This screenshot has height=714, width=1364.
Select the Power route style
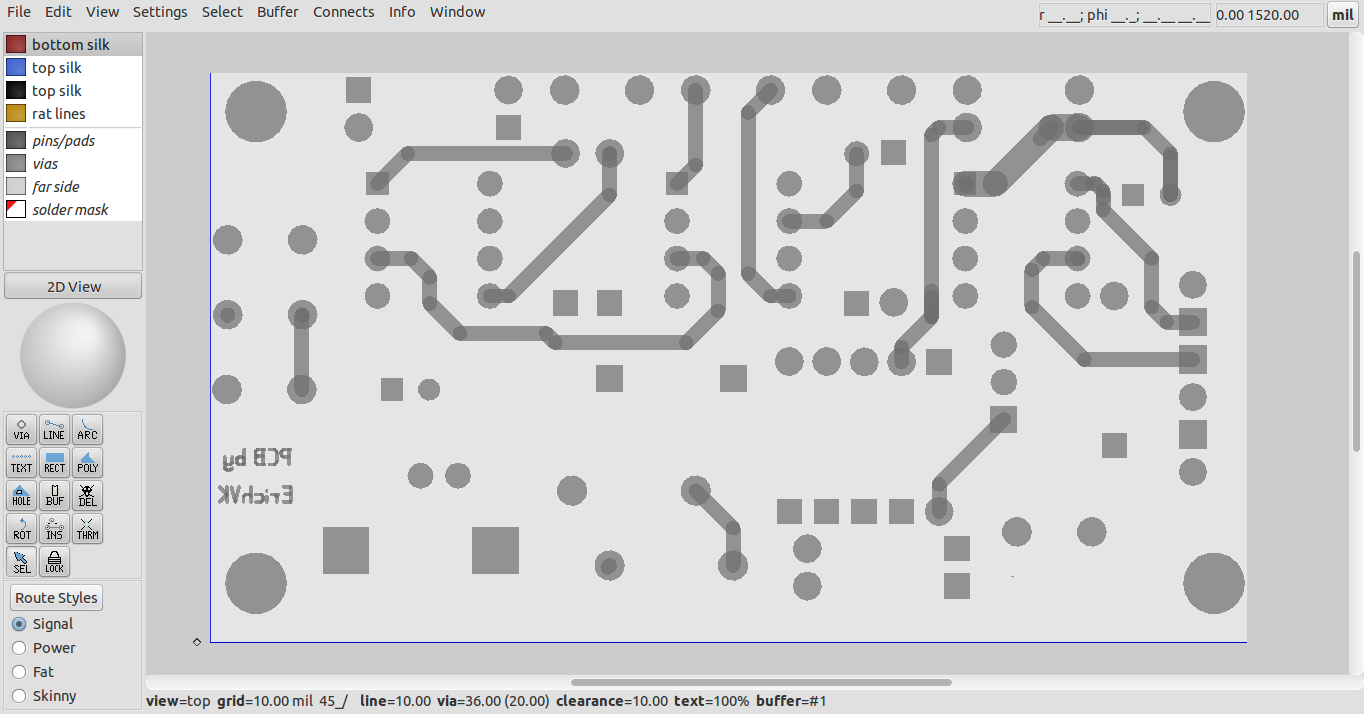pyautogui.click(x=17, y=647)
